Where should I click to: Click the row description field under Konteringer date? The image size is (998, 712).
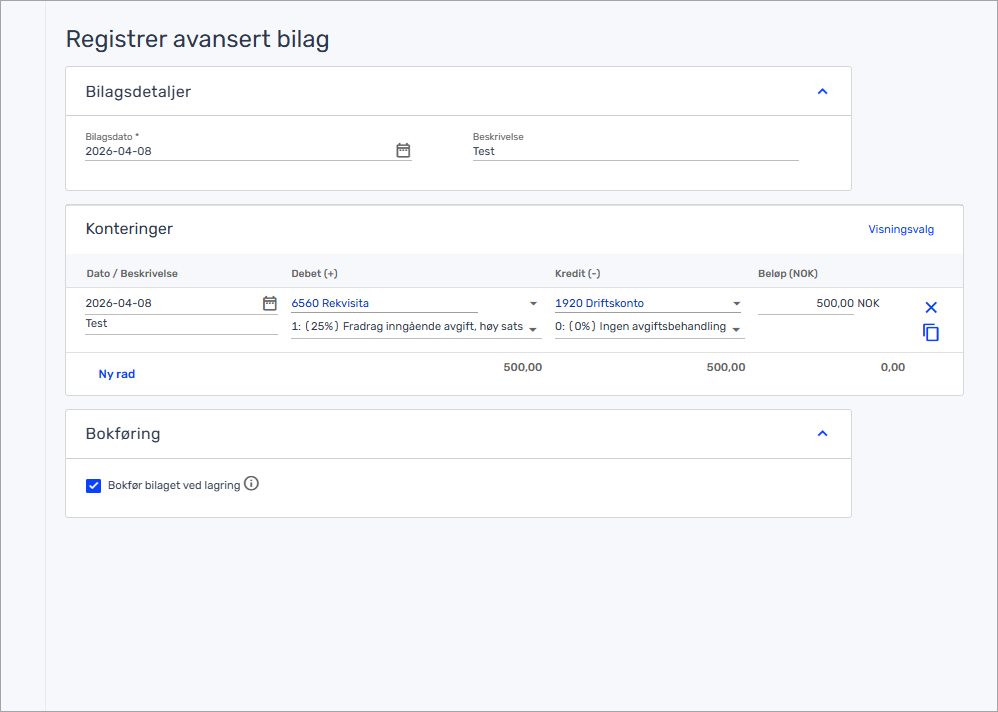tap(180, 324)
